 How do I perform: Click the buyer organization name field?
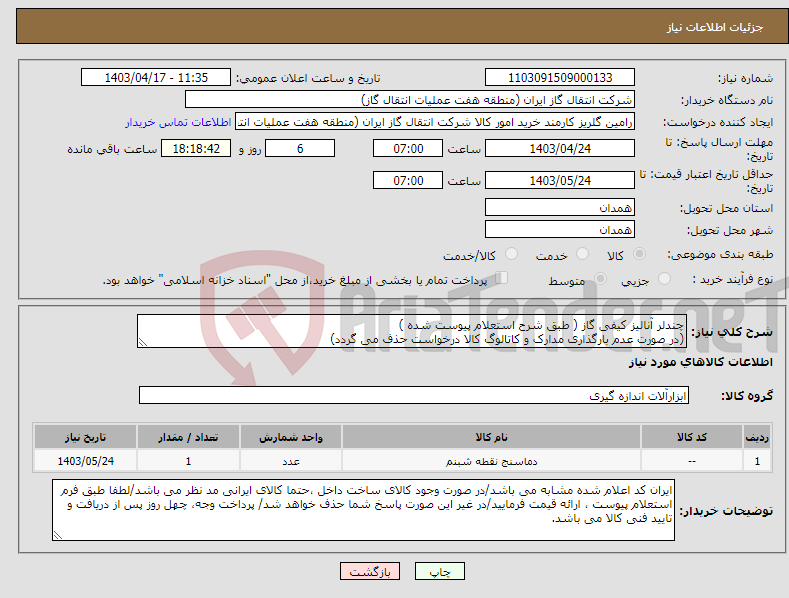click(410, 100)
